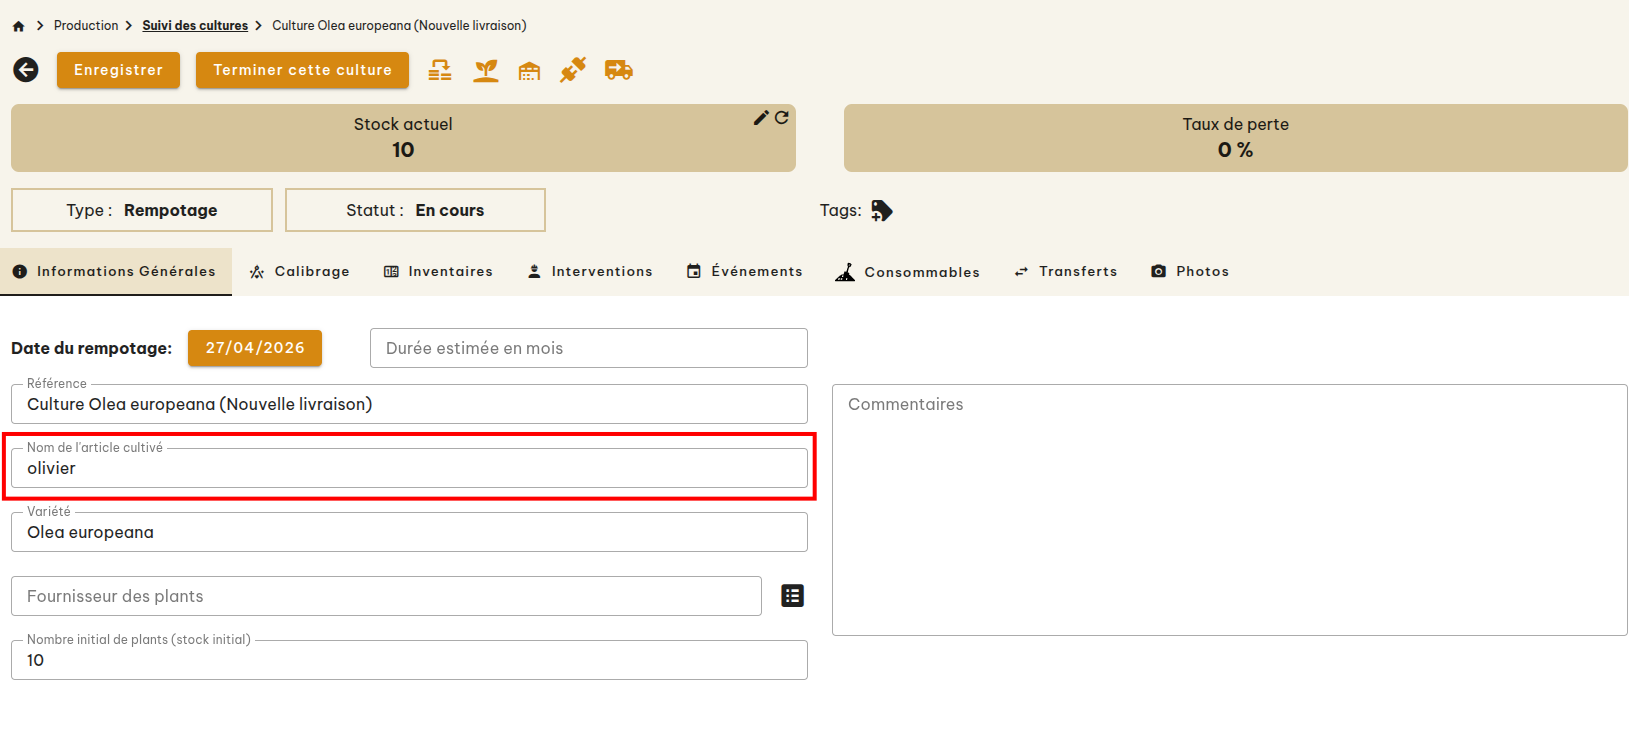The width and height of the screenshot is (1629, 746).
Task: Click the Production breadcrumb item
Action: click(86, 26)
